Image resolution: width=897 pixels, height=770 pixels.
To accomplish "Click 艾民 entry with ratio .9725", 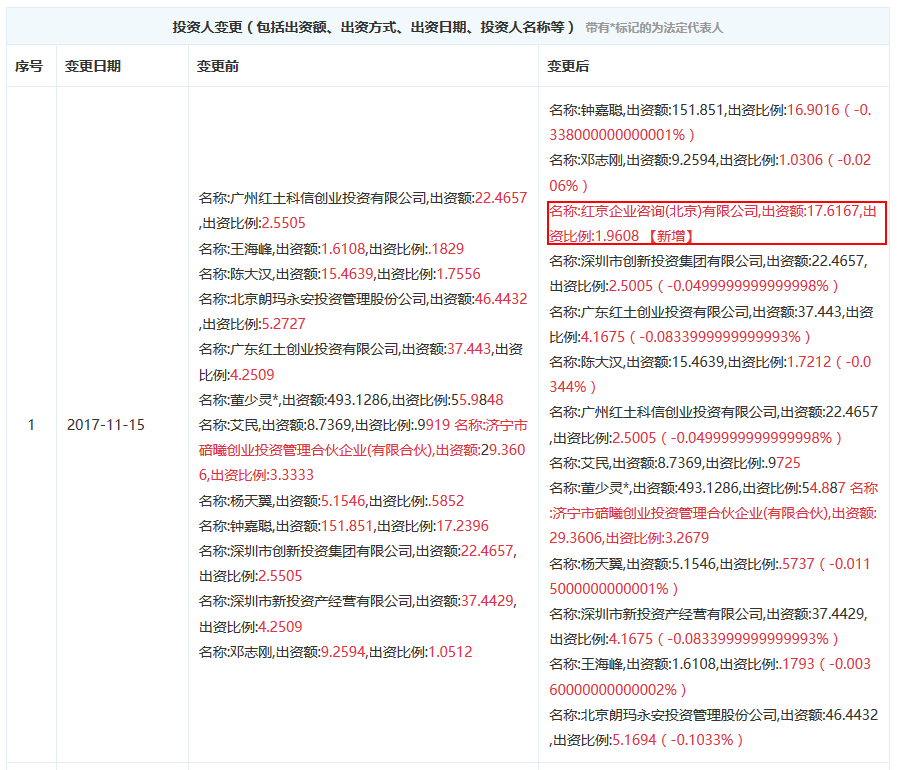I will (x=674, y=463).
